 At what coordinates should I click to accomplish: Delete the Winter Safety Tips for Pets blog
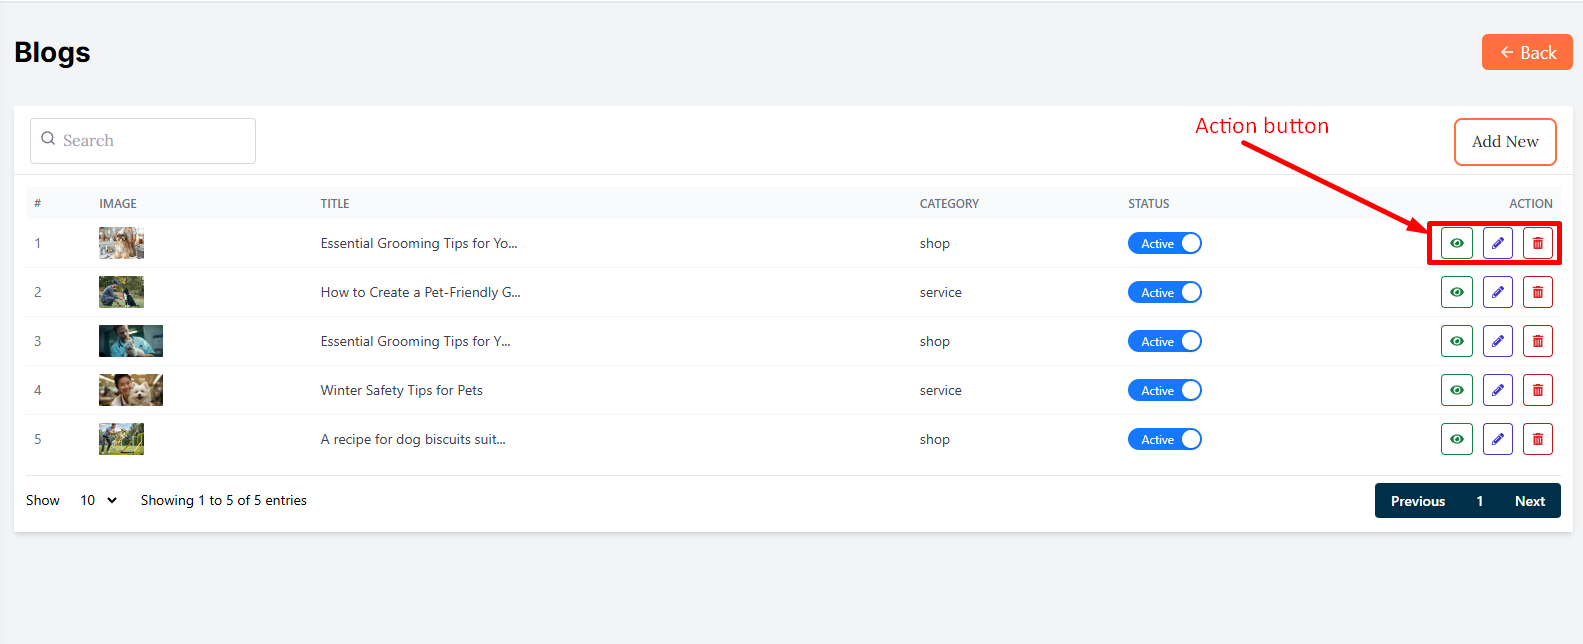pyautogui.click(x=1537, y=390)
